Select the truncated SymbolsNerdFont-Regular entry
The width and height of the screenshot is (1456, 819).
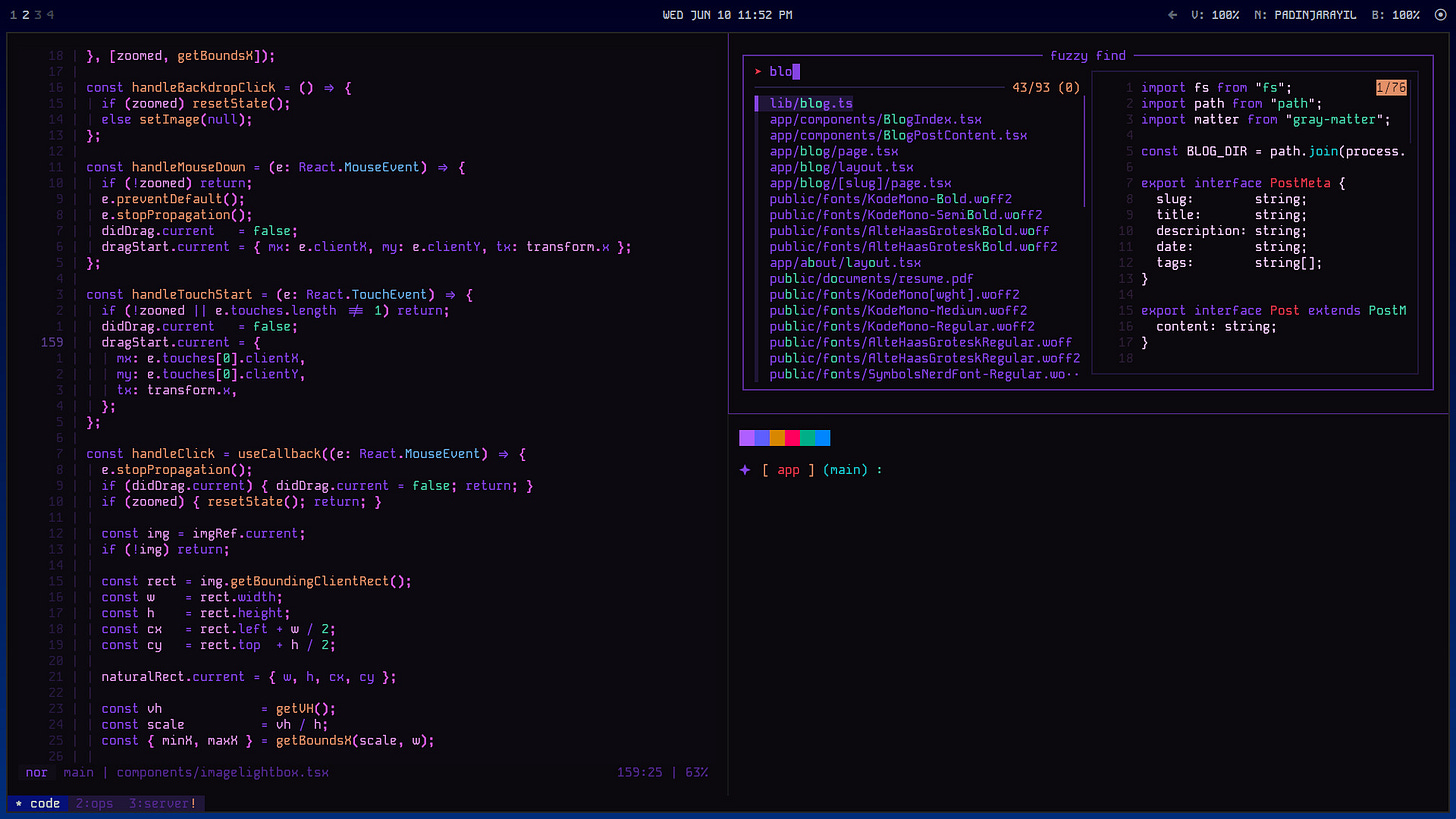pos(925,375)
